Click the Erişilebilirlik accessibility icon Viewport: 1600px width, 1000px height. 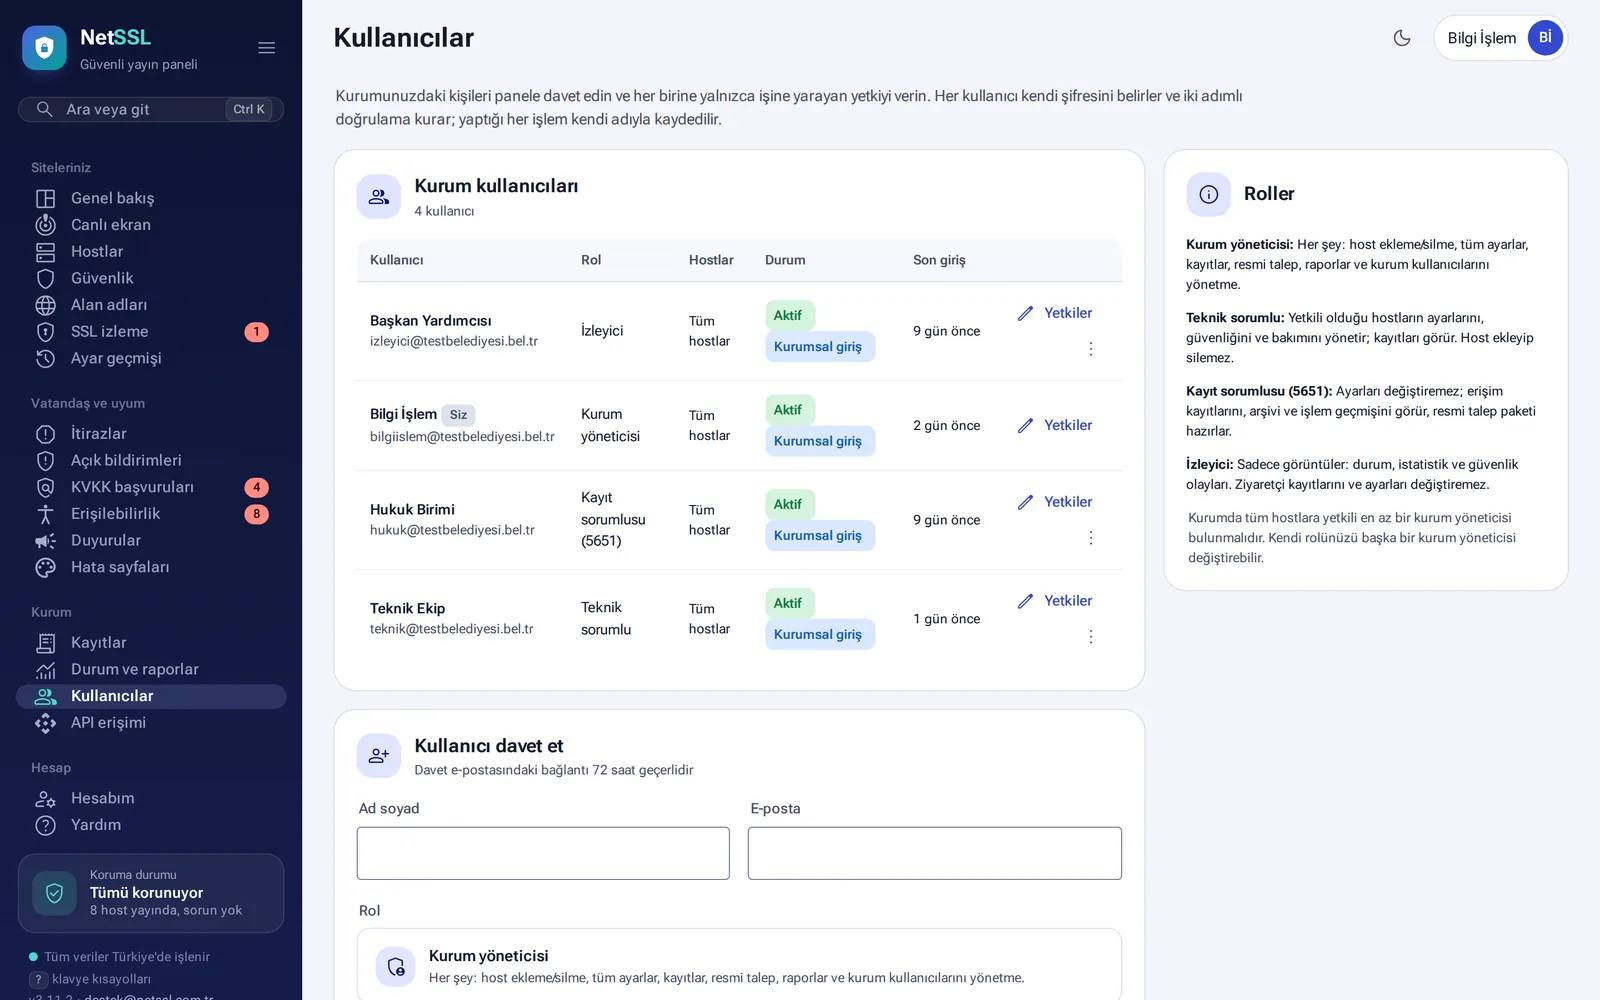(x=46, y=514)
